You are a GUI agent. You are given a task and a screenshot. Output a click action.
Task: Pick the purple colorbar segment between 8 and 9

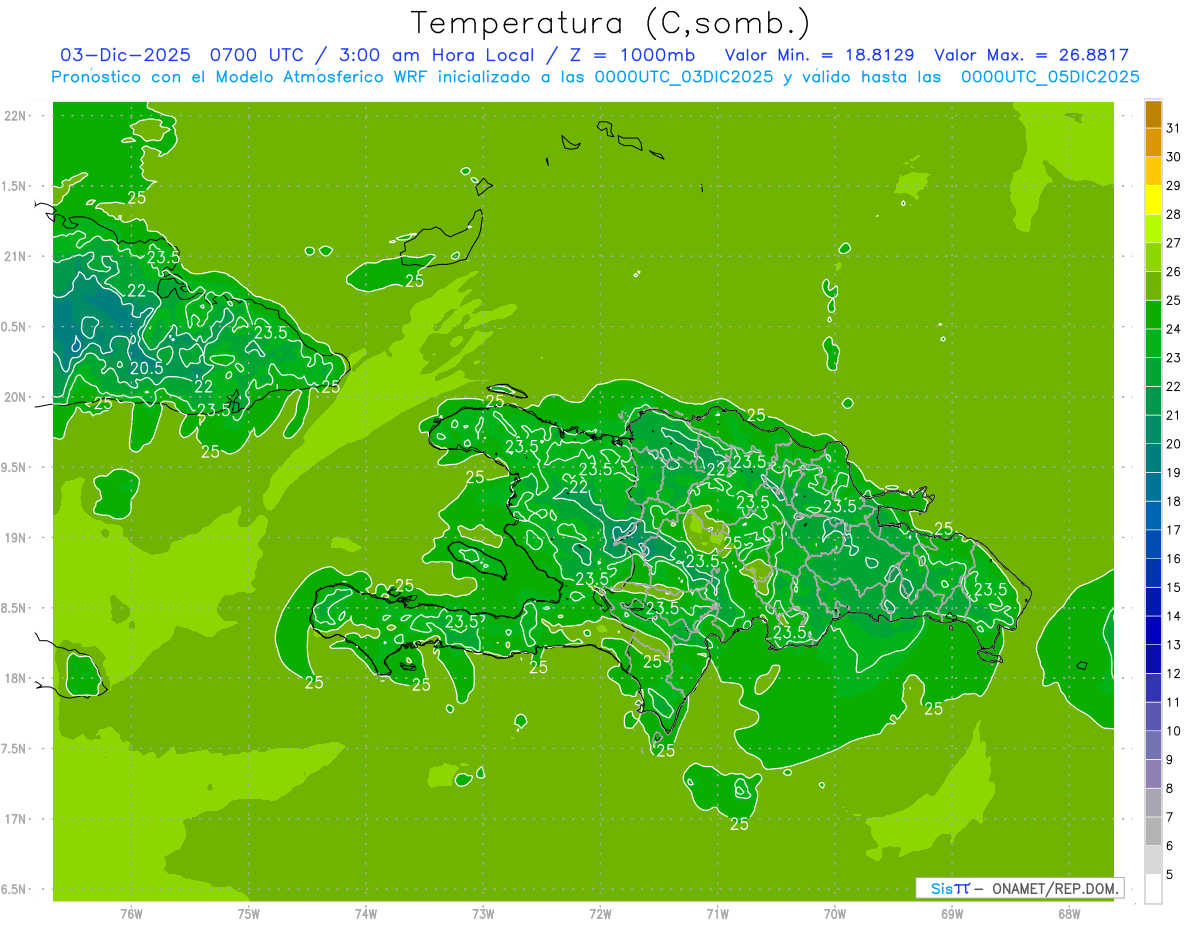coord(1153,775)
